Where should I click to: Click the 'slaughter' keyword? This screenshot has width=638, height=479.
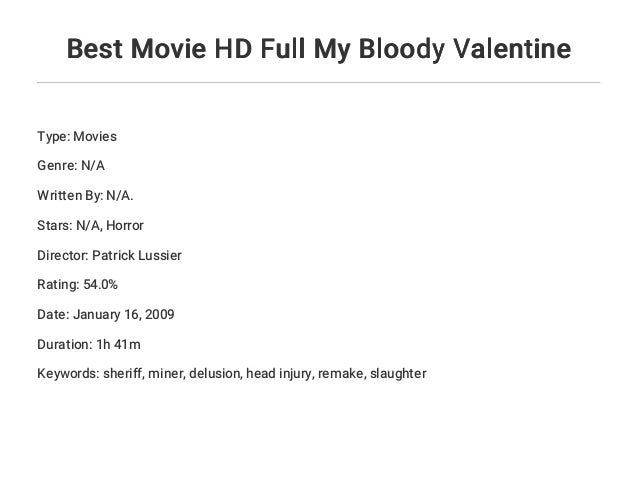point(398,374)
